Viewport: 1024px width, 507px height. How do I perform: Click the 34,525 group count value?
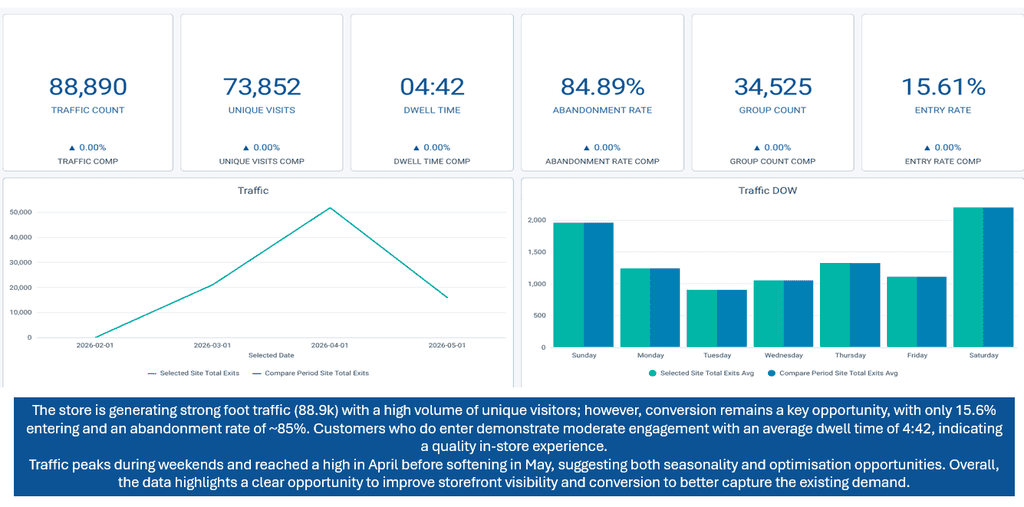[773, 86]
